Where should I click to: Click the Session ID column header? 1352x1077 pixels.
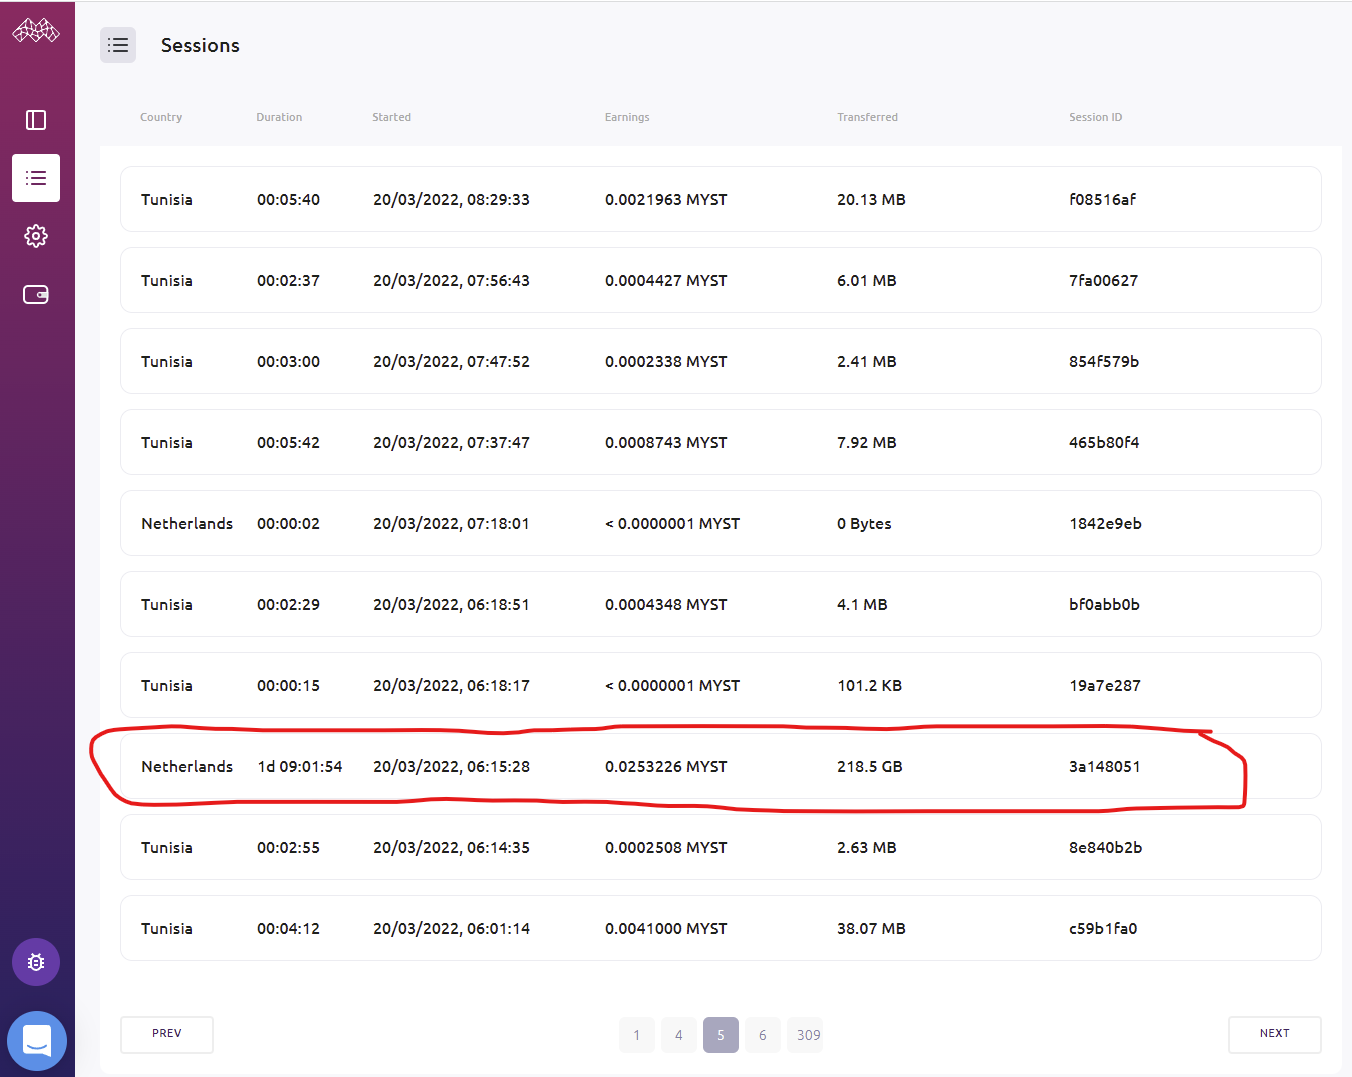point(1095,117)
